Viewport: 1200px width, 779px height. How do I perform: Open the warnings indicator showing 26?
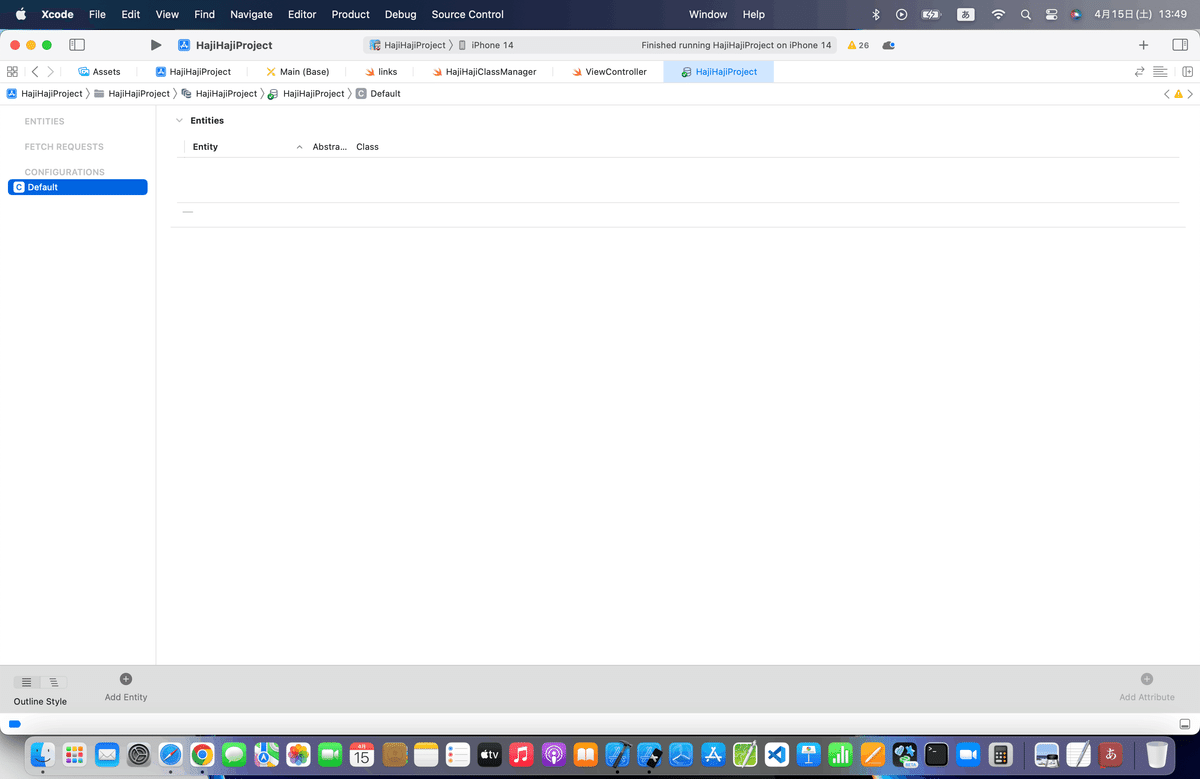click(x=858, y=45)
